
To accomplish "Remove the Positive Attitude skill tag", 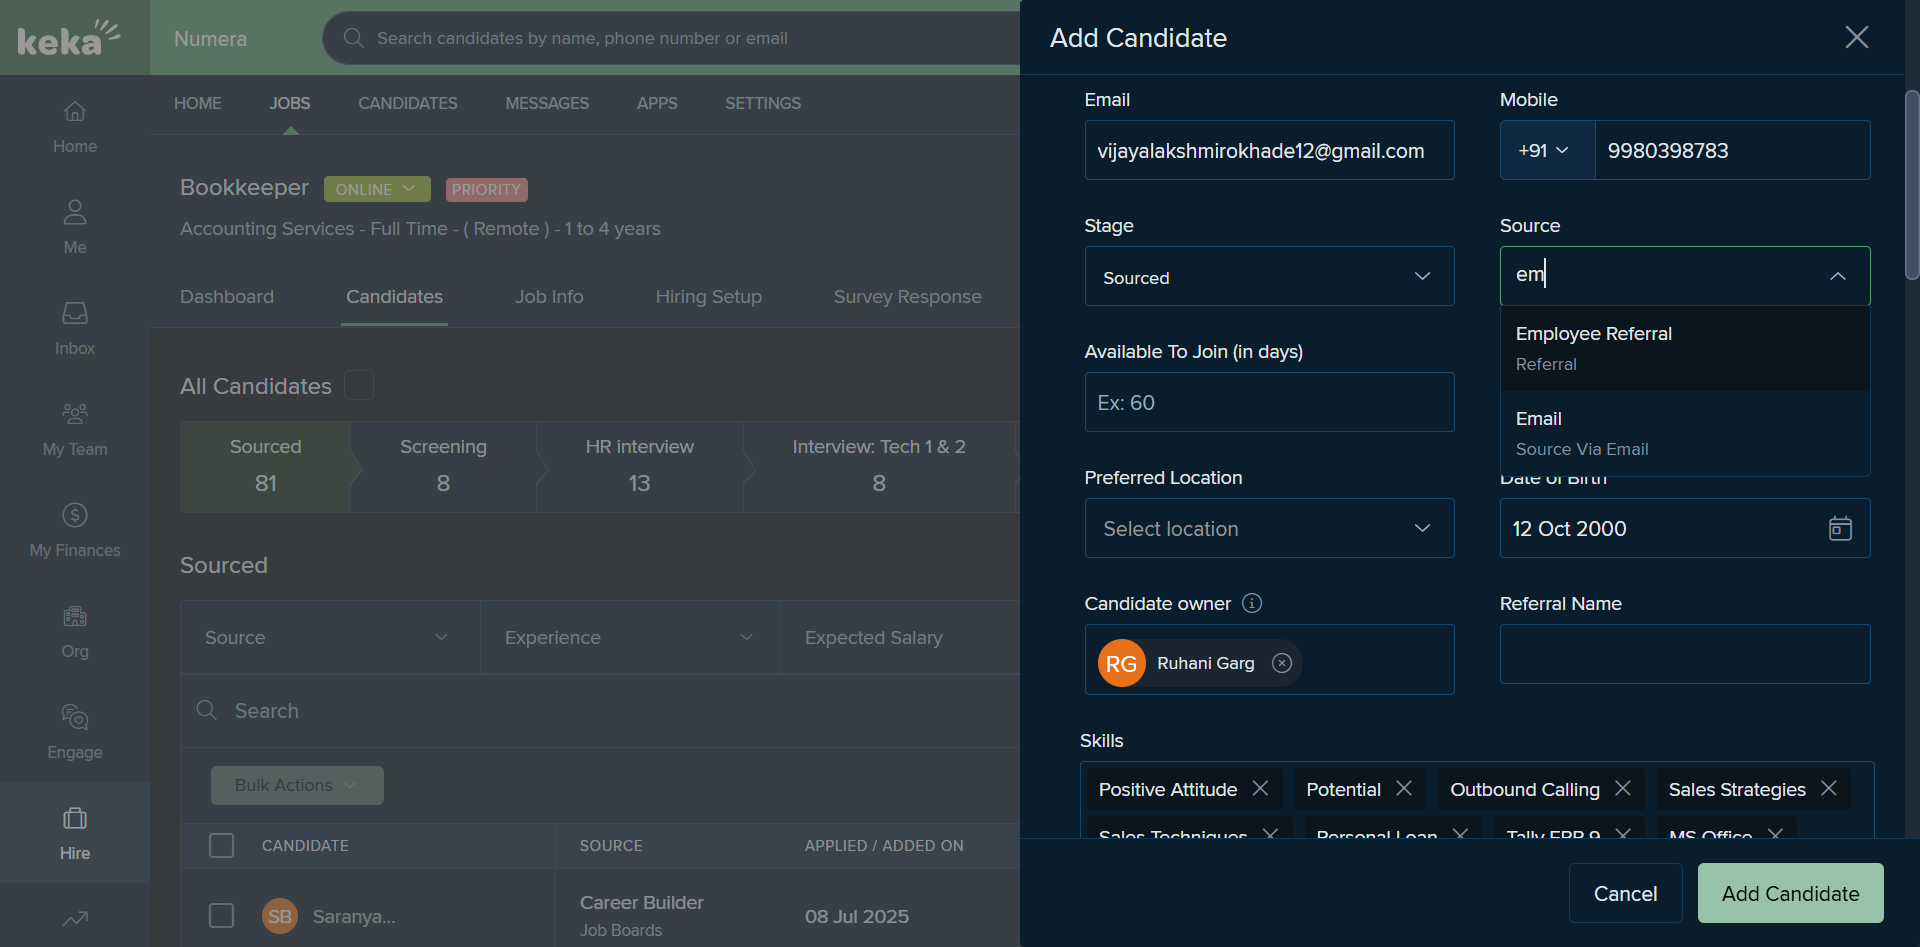I will tap(1261, 788).
